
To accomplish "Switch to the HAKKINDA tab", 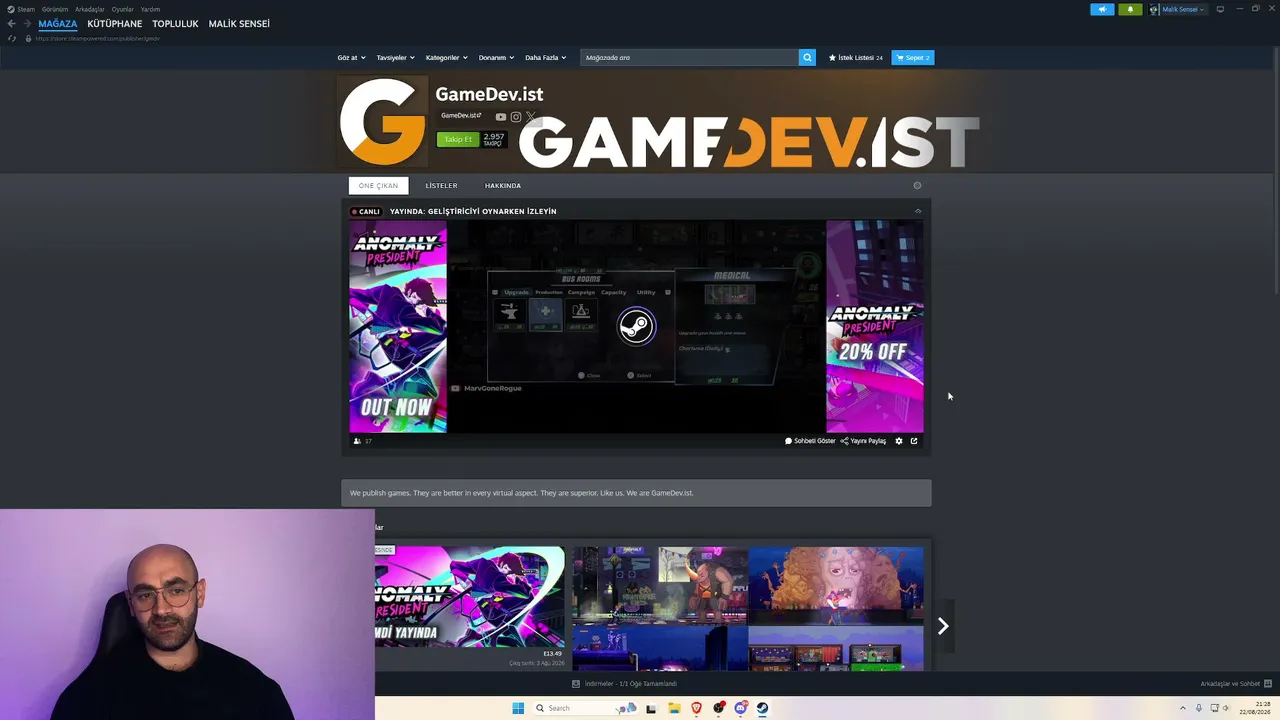I will pos(503,186).
